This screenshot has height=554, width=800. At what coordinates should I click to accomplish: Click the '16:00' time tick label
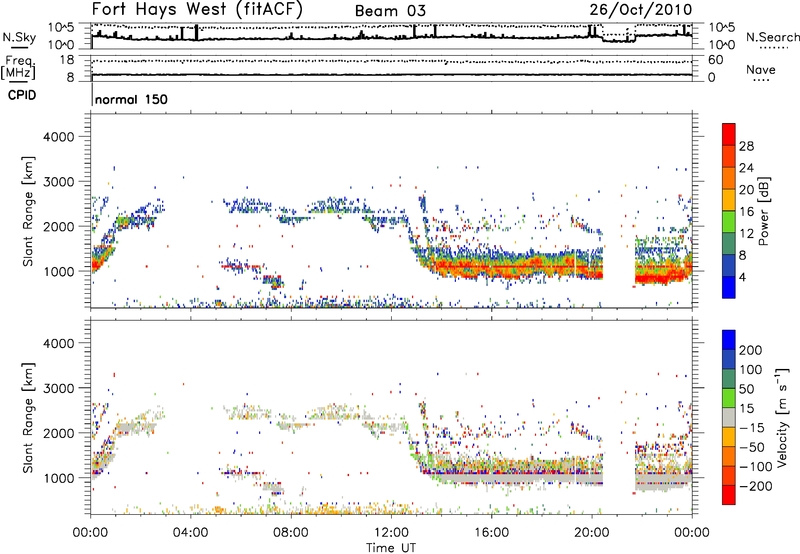point(491,533)
